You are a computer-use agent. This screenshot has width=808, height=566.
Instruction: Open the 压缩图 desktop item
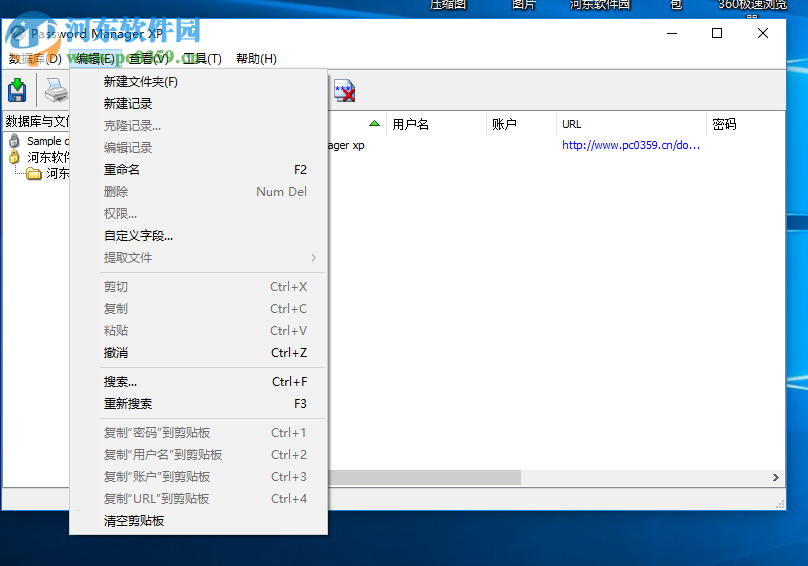pos(448,5)
